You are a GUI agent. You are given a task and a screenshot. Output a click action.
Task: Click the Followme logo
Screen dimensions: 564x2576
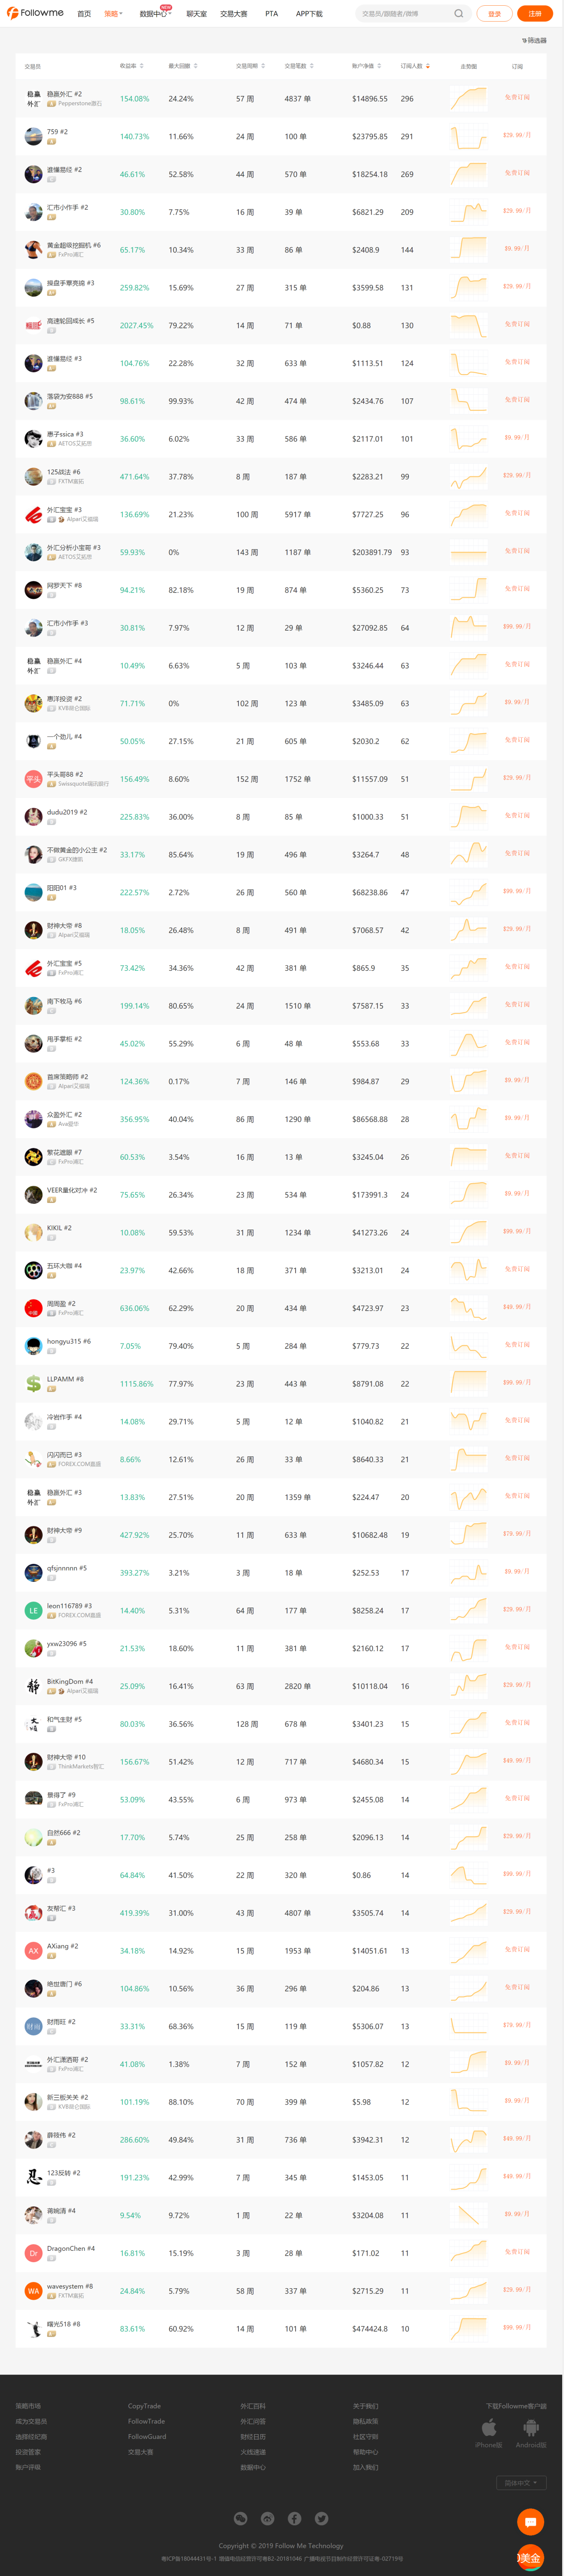(35, 13)
